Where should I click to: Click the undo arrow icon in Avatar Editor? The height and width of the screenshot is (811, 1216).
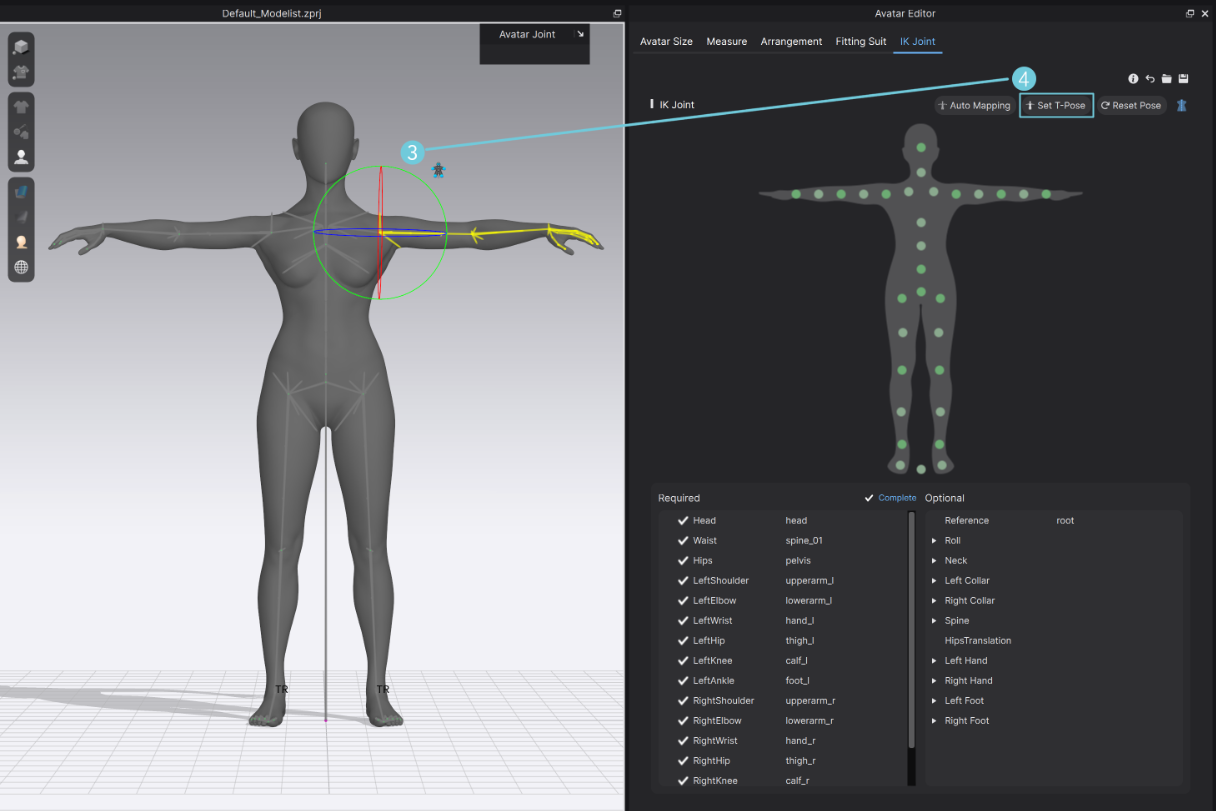pos(1150,79)
